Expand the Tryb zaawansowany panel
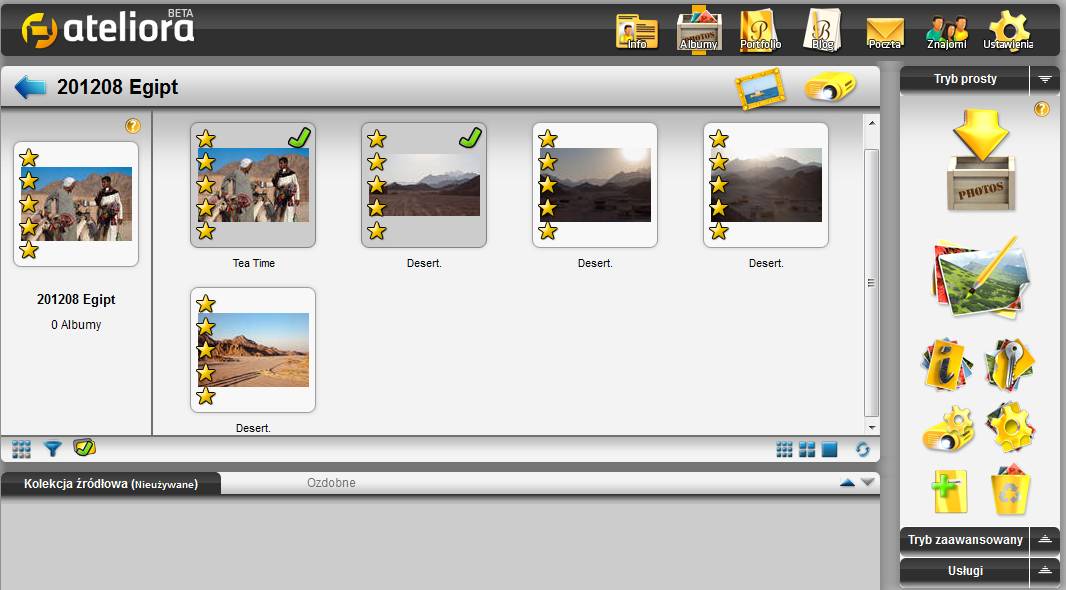Screen dimensions: 1066x590 [1045, 539]
